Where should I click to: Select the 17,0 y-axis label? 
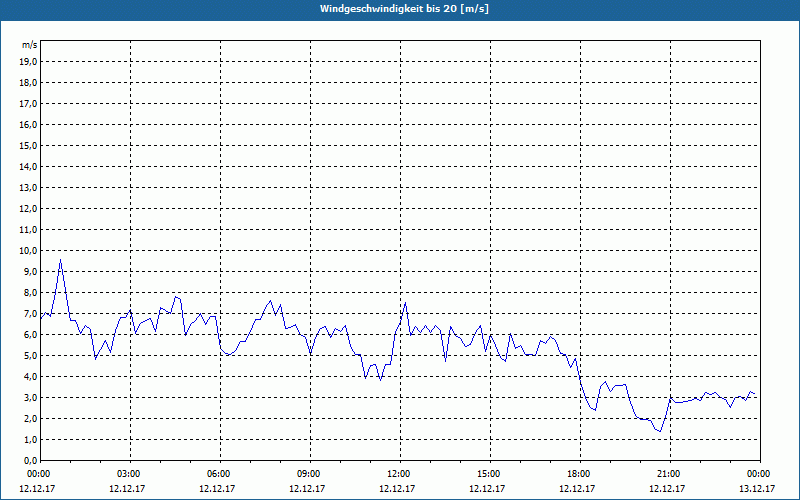coord(28,104)
